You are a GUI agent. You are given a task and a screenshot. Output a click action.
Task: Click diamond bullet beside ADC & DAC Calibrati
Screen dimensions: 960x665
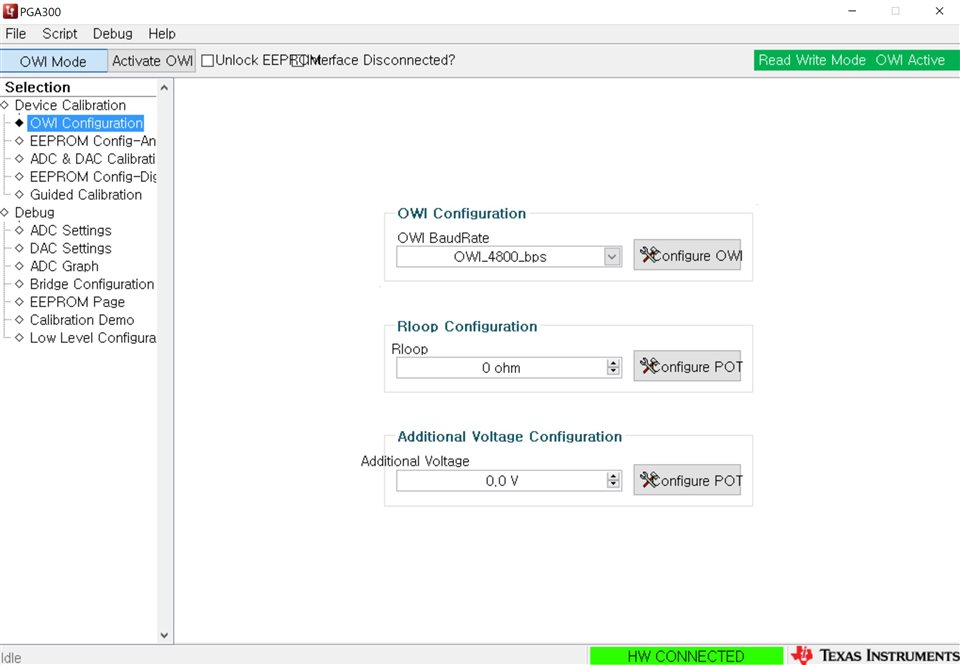click(19, 159)
